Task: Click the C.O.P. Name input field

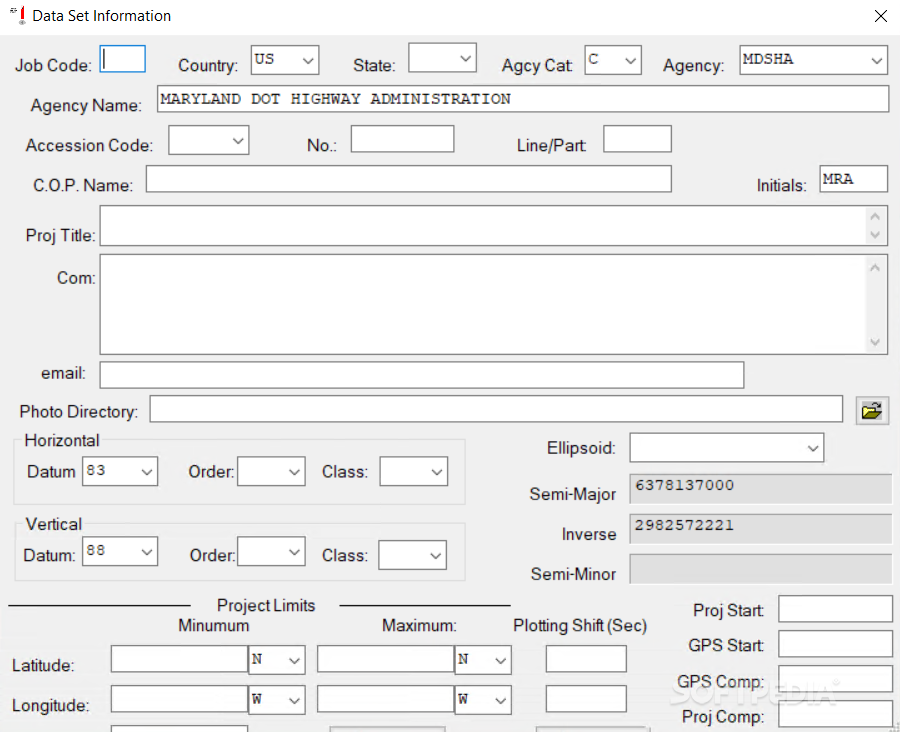Action: (409, 179)
